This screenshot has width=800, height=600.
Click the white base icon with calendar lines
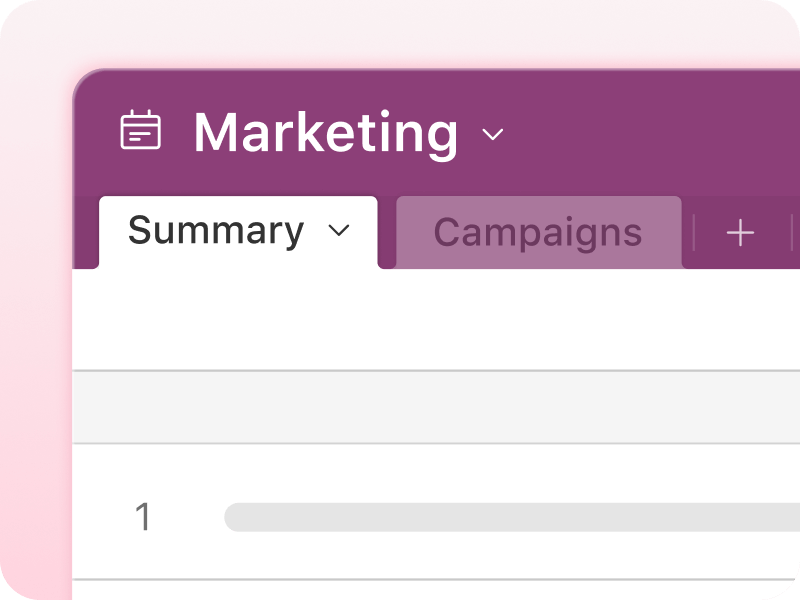pyautogui.click(x=140, y=130)
